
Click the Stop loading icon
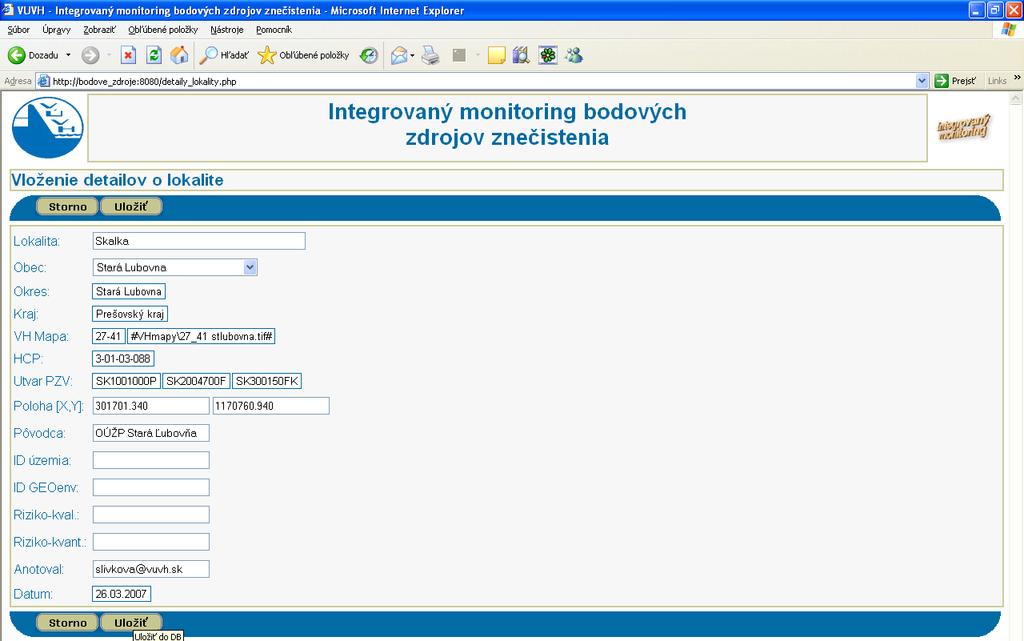(129, 55)
